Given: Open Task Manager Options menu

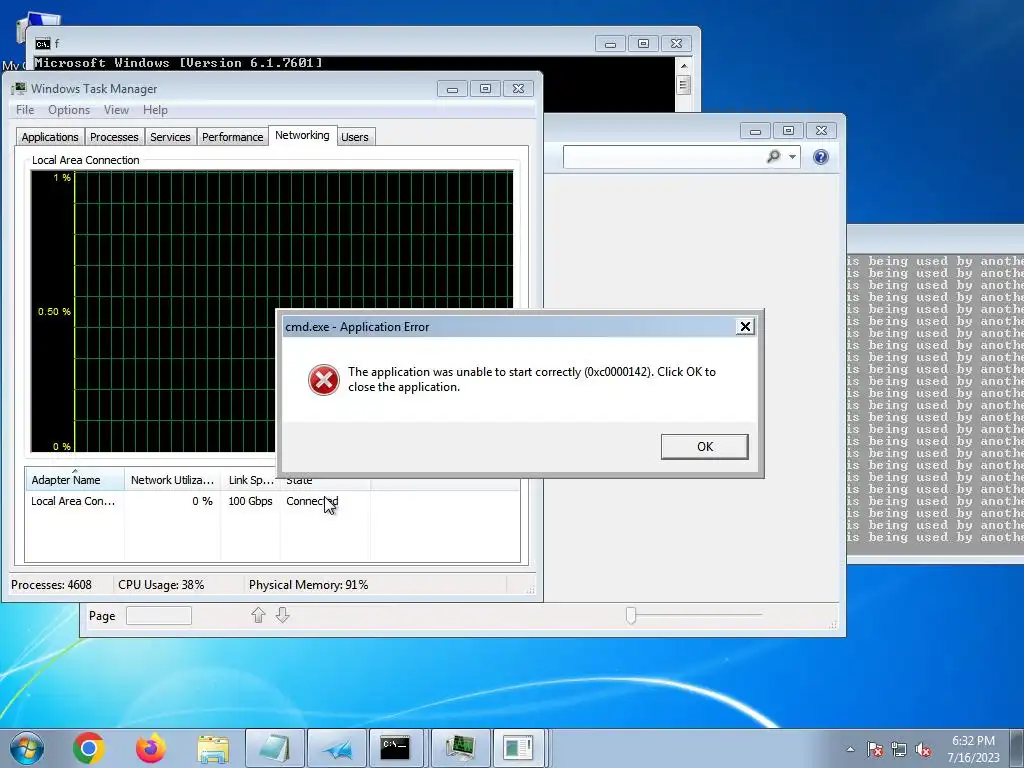Looking at the screenshot, I should (69, 110).
